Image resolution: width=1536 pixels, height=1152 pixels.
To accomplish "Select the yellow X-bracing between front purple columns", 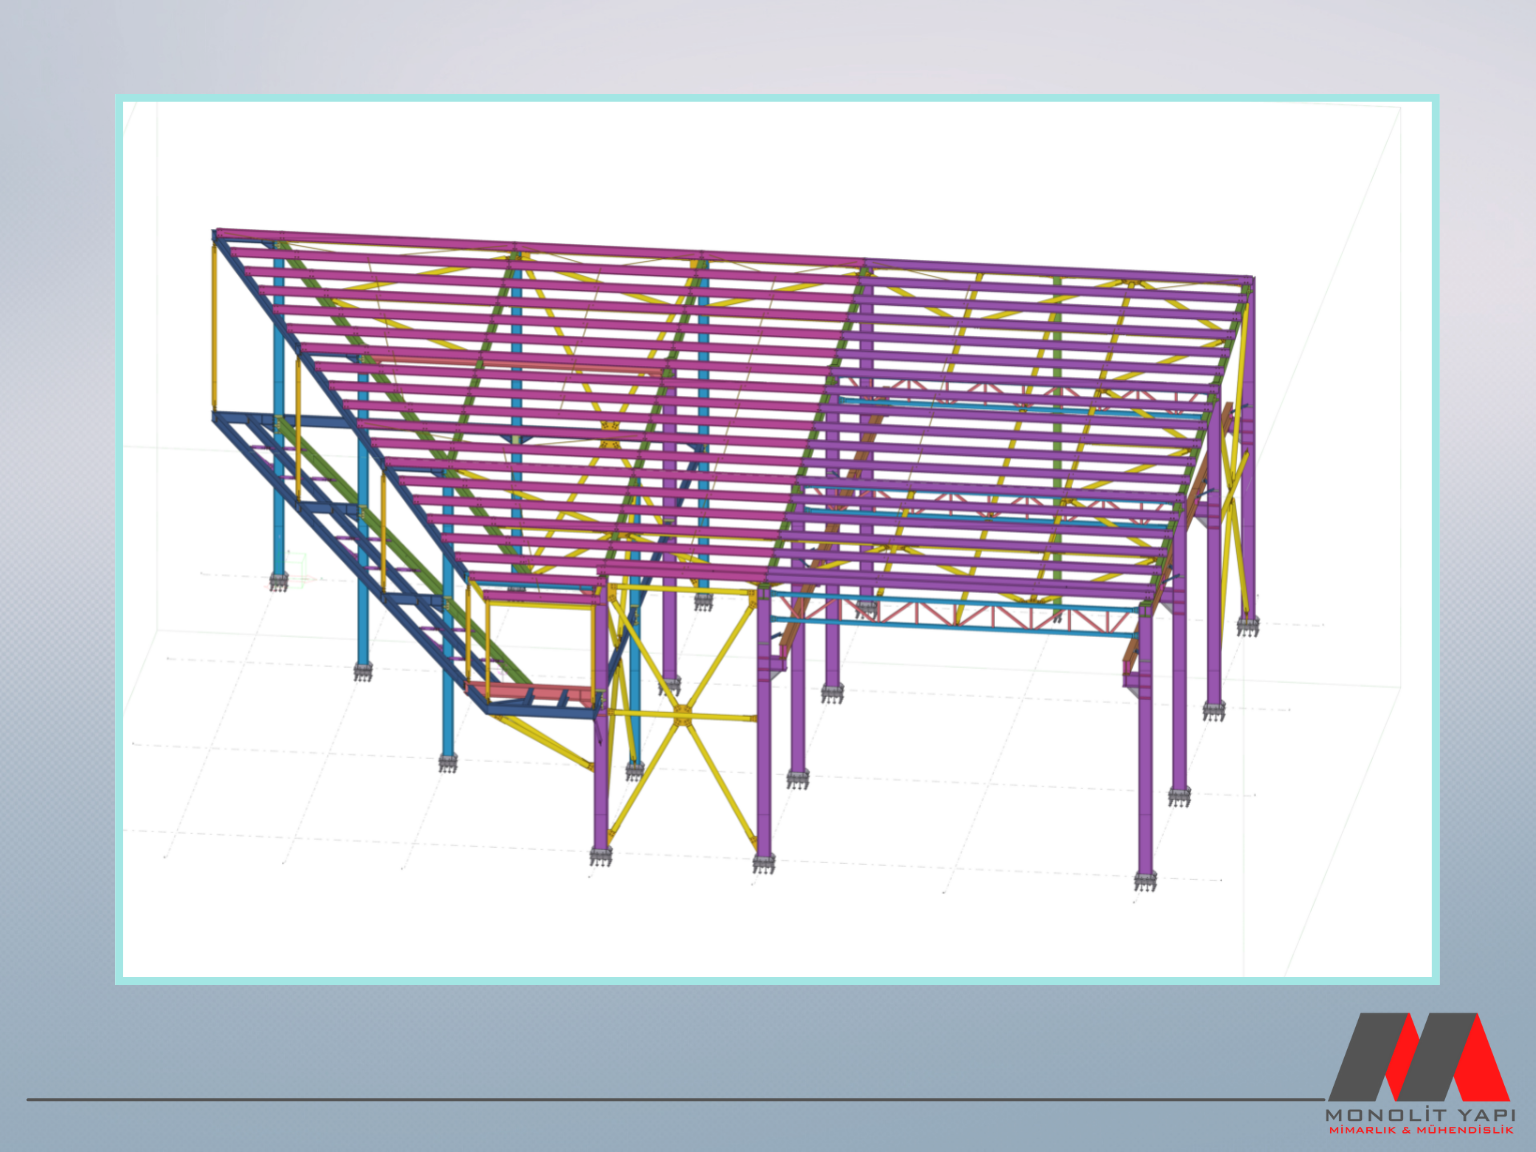I will click(682, 712).
